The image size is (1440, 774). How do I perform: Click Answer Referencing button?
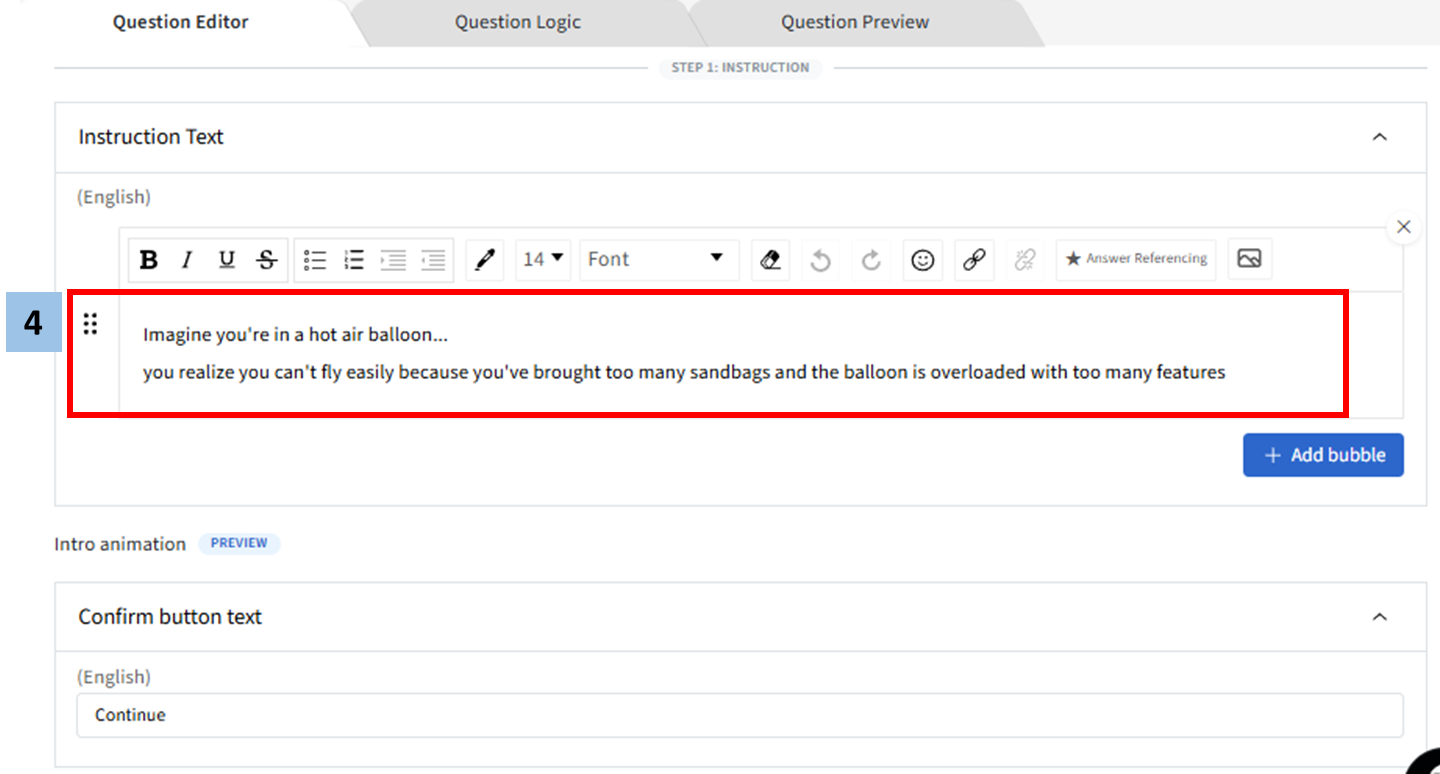coord(1136,259)
